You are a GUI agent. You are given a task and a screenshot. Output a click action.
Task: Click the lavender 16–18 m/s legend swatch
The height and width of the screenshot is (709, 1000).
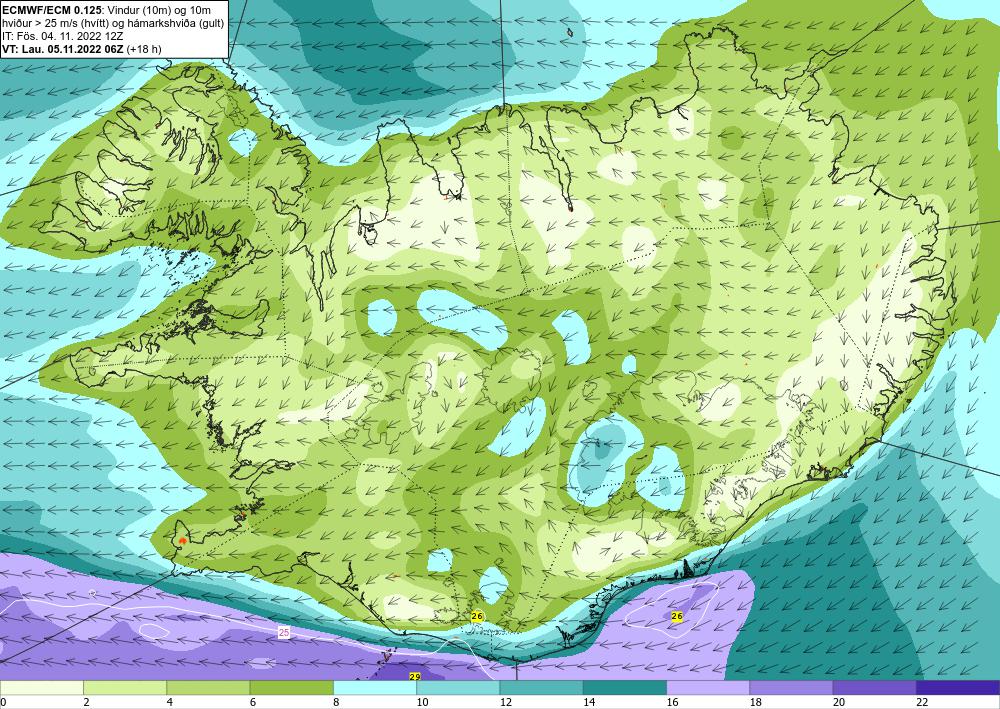click(x=709, y=688)
